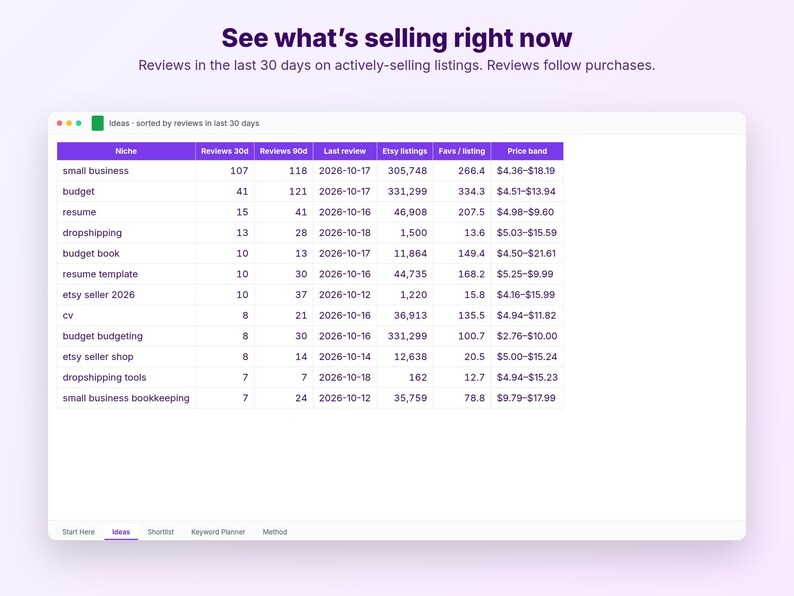
Task: Click the $4.16–$15.99 price band cell
Action: (x=527, y=295)
